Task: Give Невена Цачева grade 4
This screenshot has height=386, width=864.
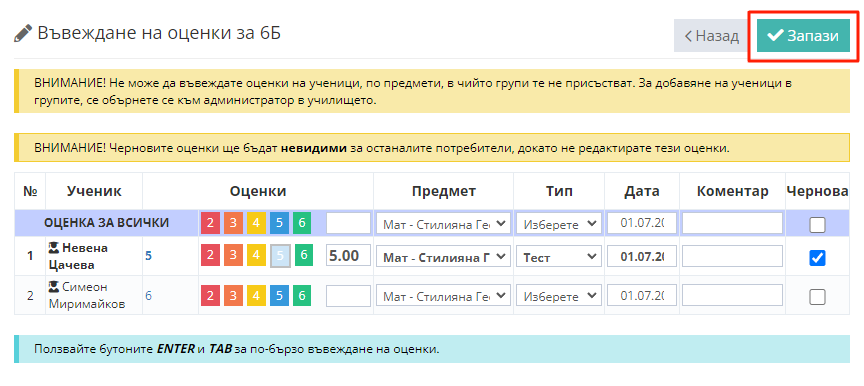Action: click(256, 255)
